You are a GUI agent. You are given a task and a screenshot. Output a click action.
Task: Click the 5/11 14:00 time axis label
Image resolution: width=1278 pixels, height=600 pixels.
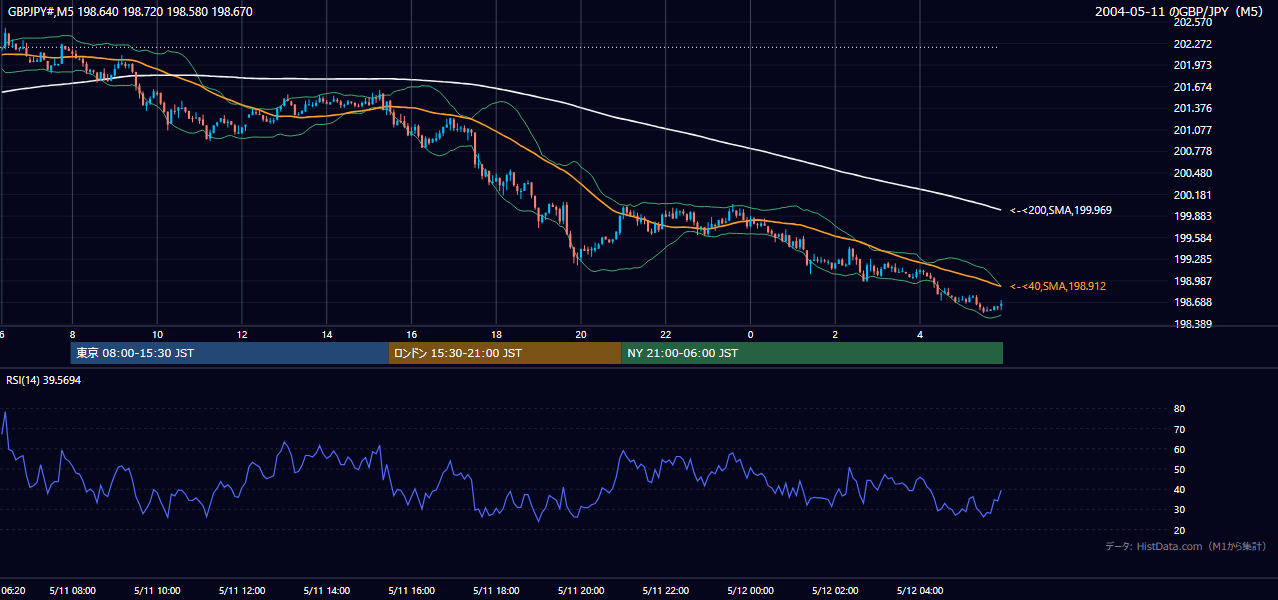click(327, 591)
